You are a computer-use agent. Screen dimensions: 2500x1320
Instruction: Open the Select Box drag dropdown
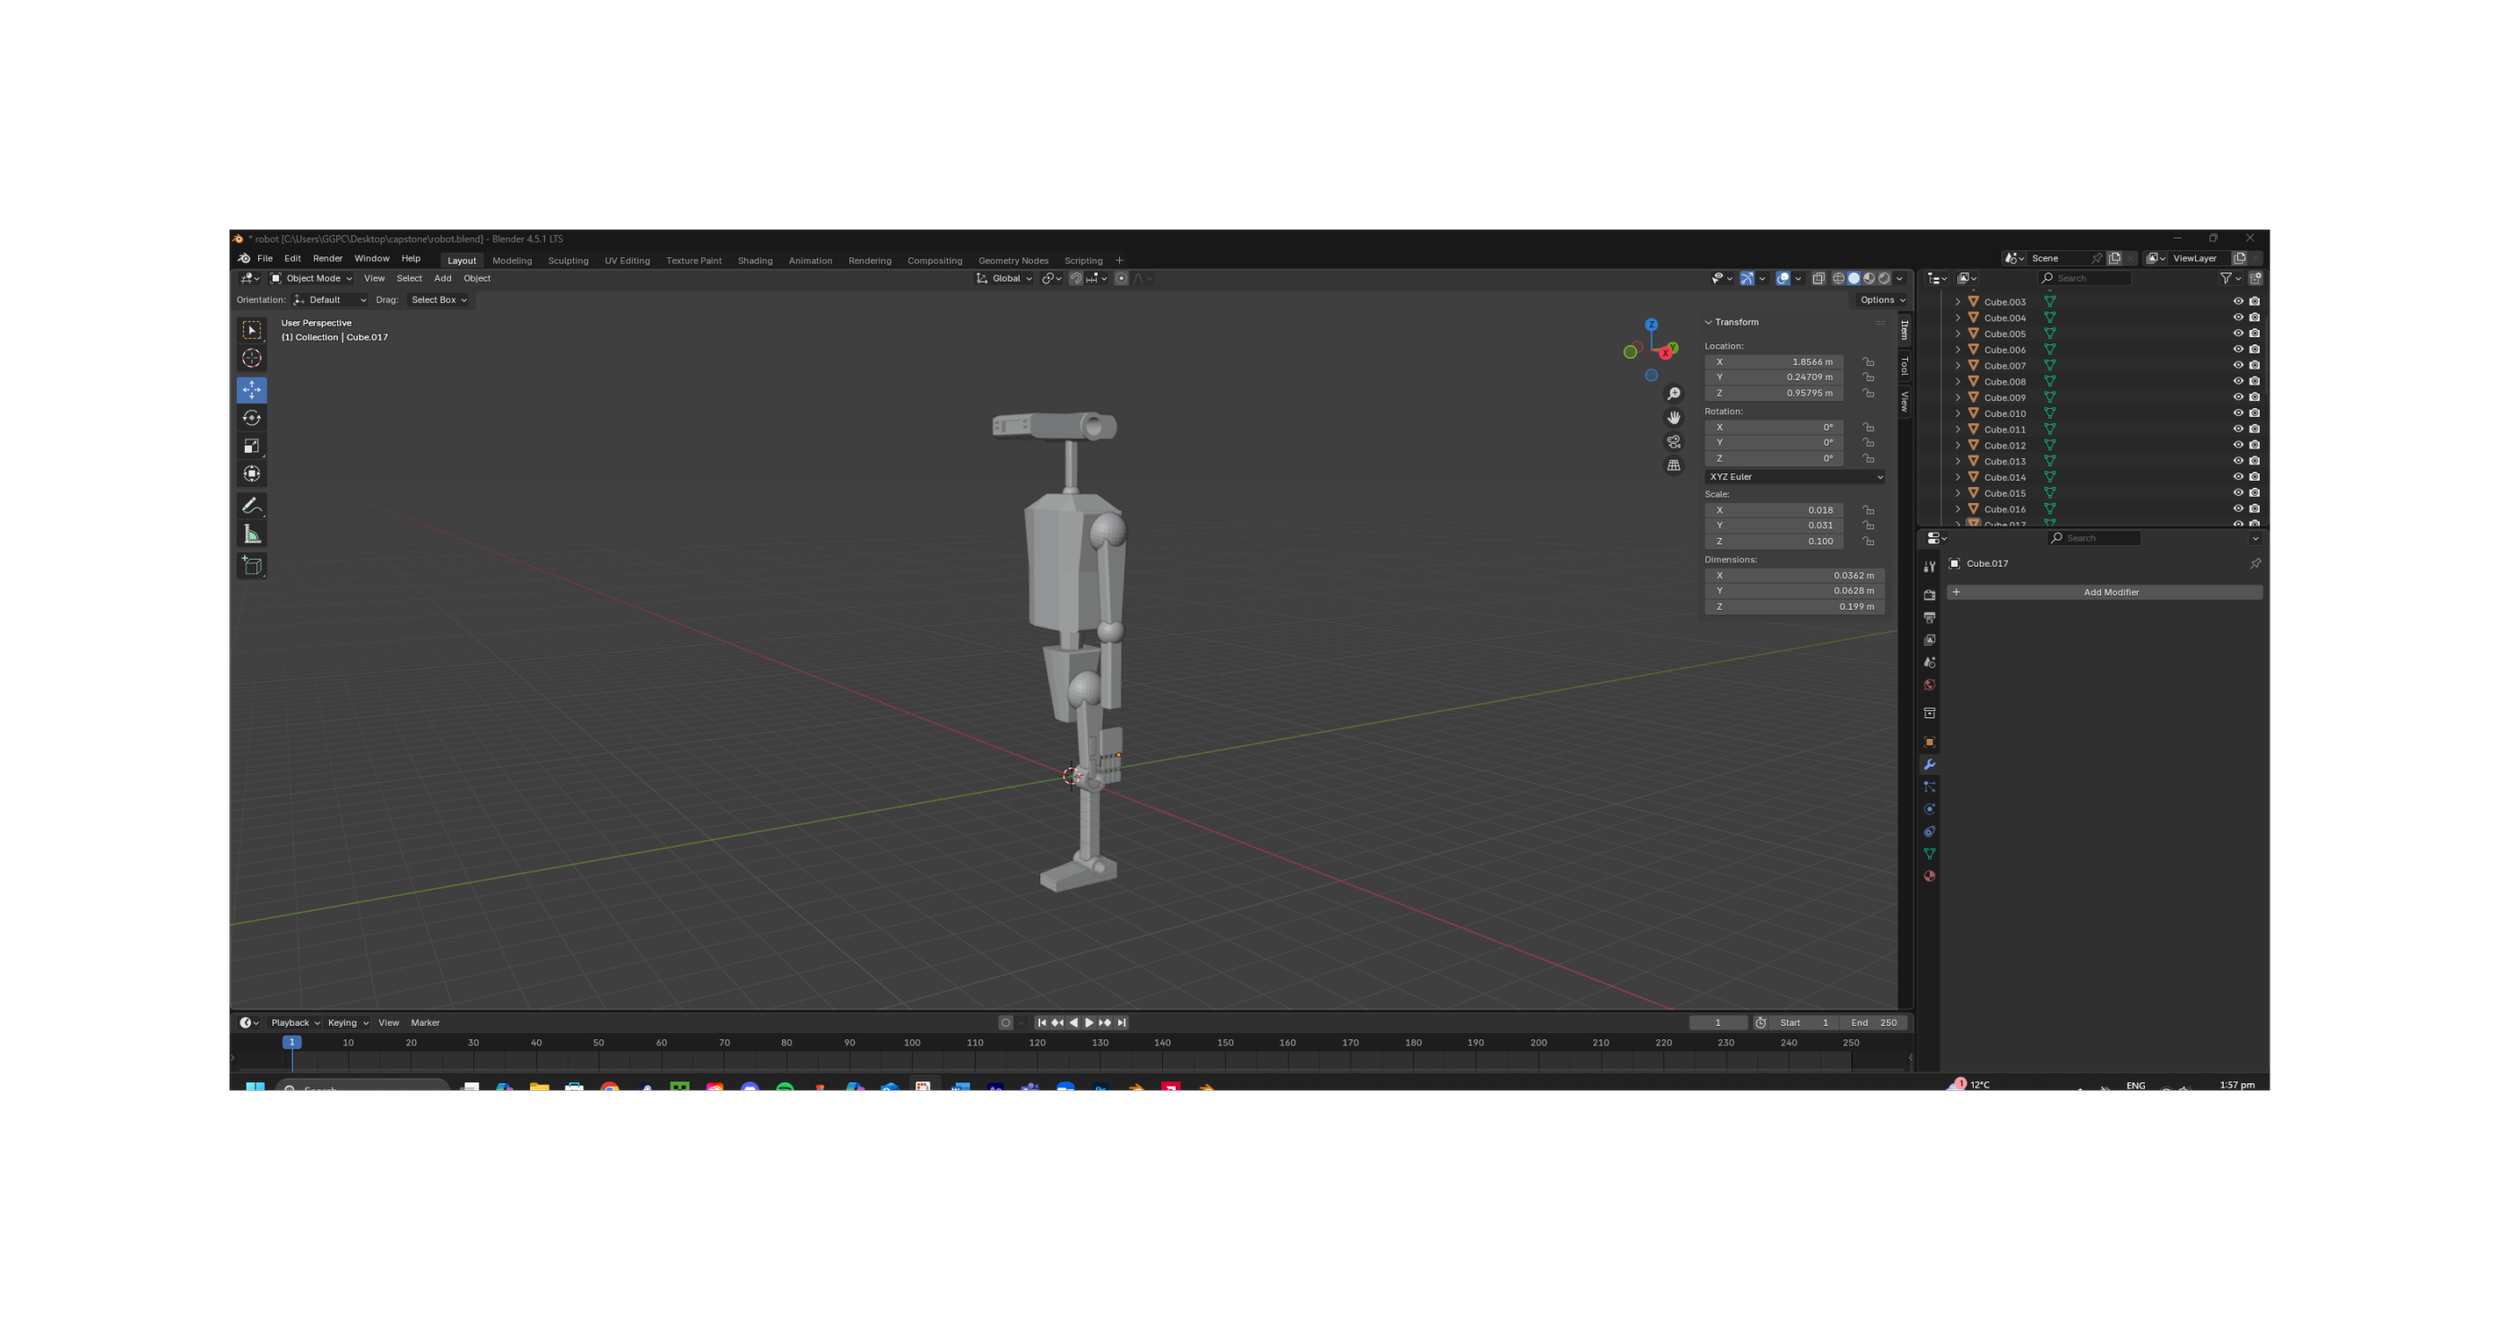coord(437,299)
